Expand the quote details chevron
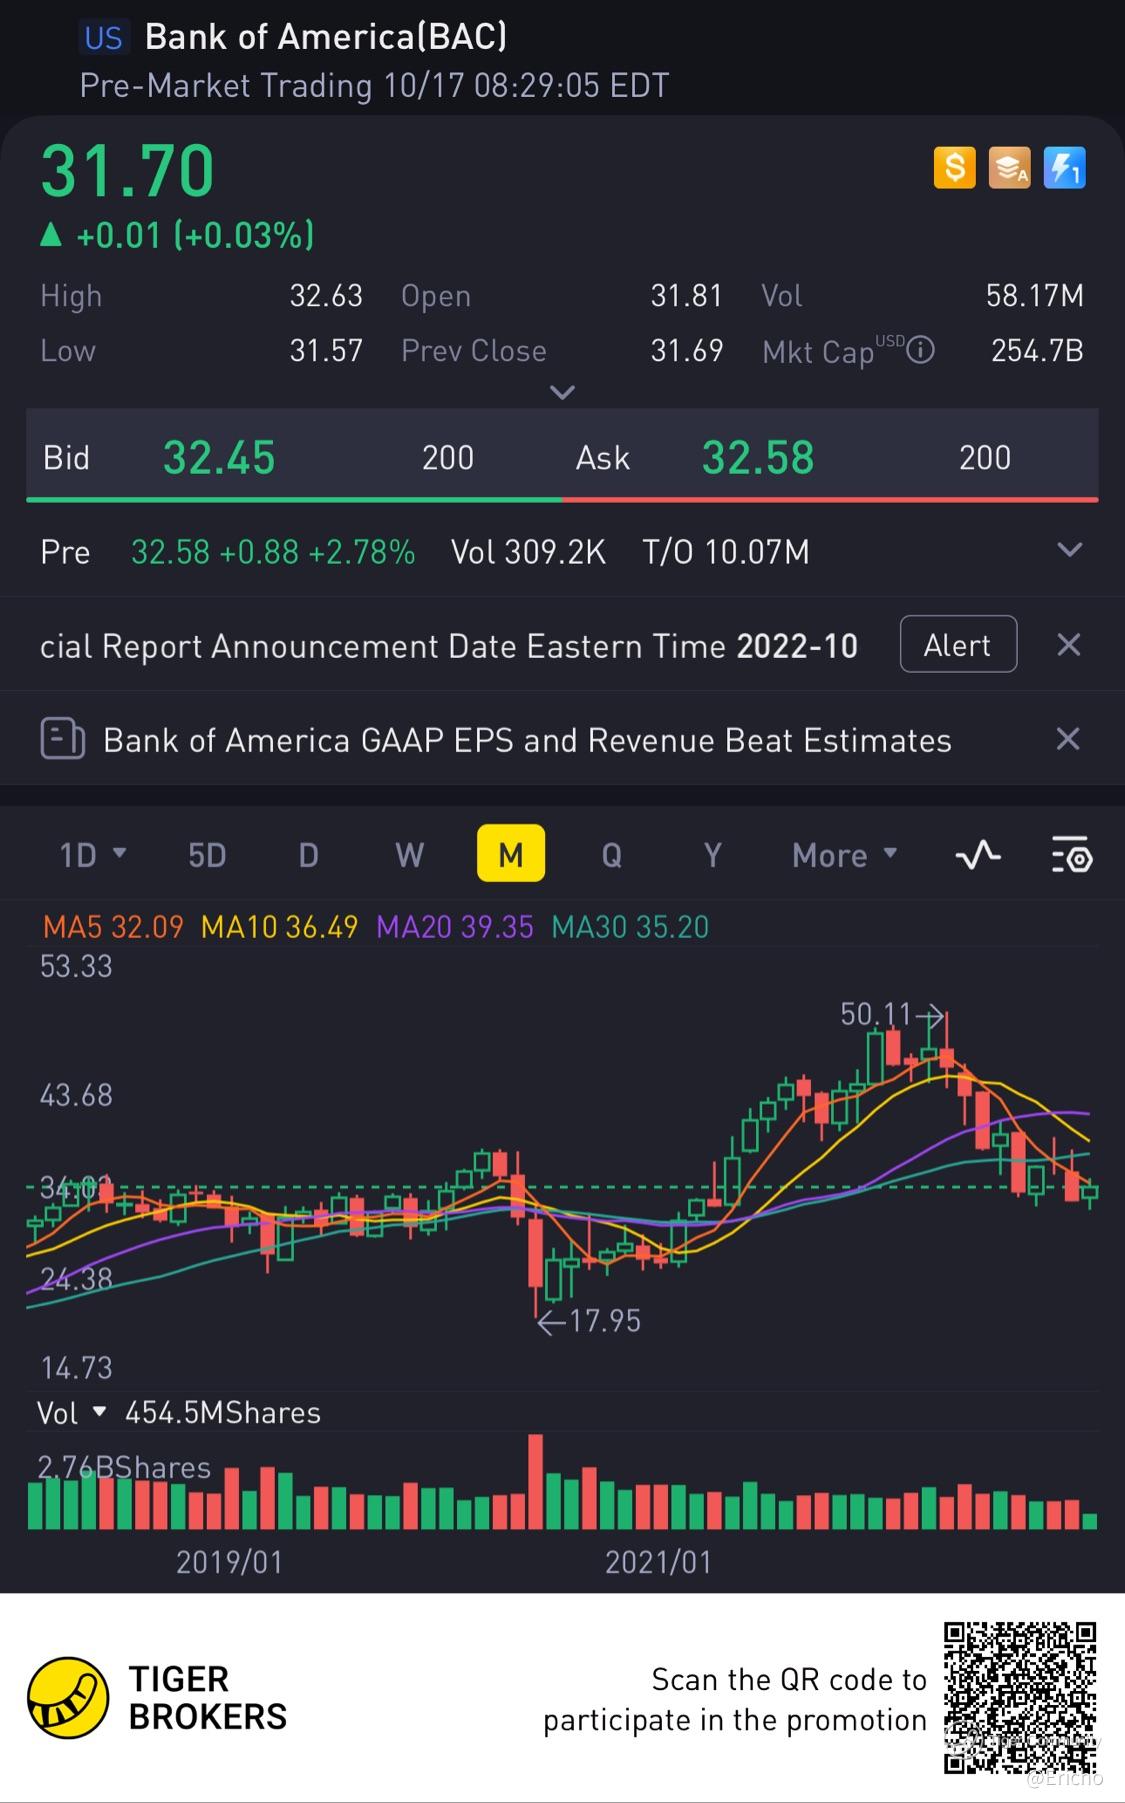This screenshot has width=1125, height=1803. click(x=562, y=392)
